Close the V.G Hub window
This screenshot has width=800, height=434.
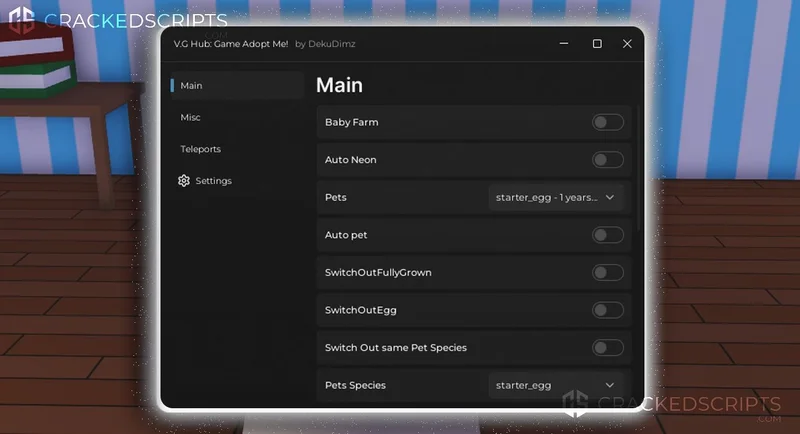[627, 44]
